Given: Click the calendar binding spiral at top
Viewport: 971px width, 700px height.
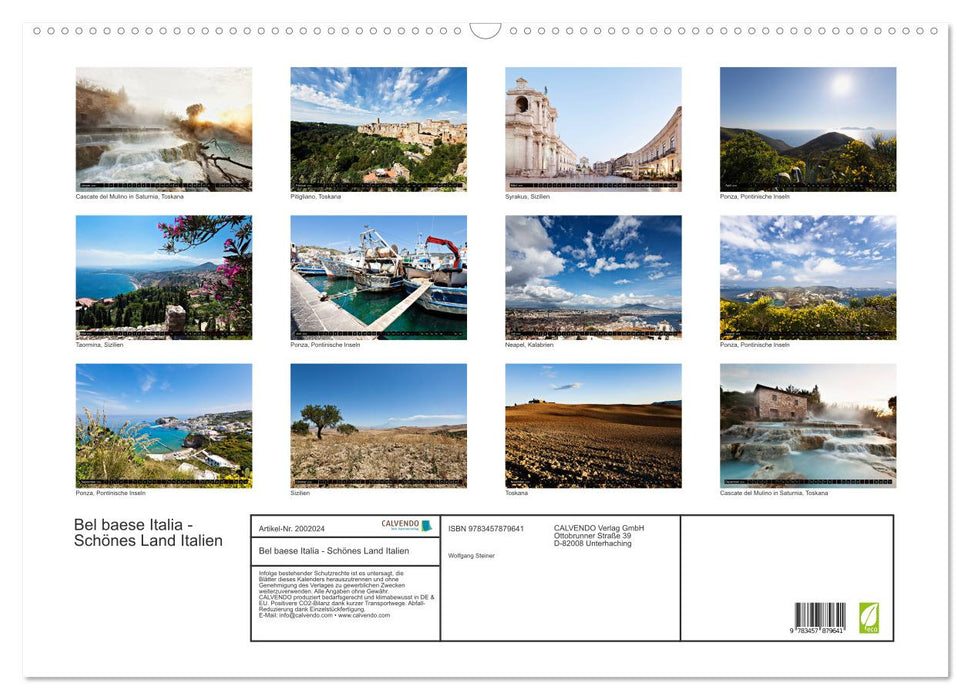Looking at the screenshot, I should coord(200,31).
